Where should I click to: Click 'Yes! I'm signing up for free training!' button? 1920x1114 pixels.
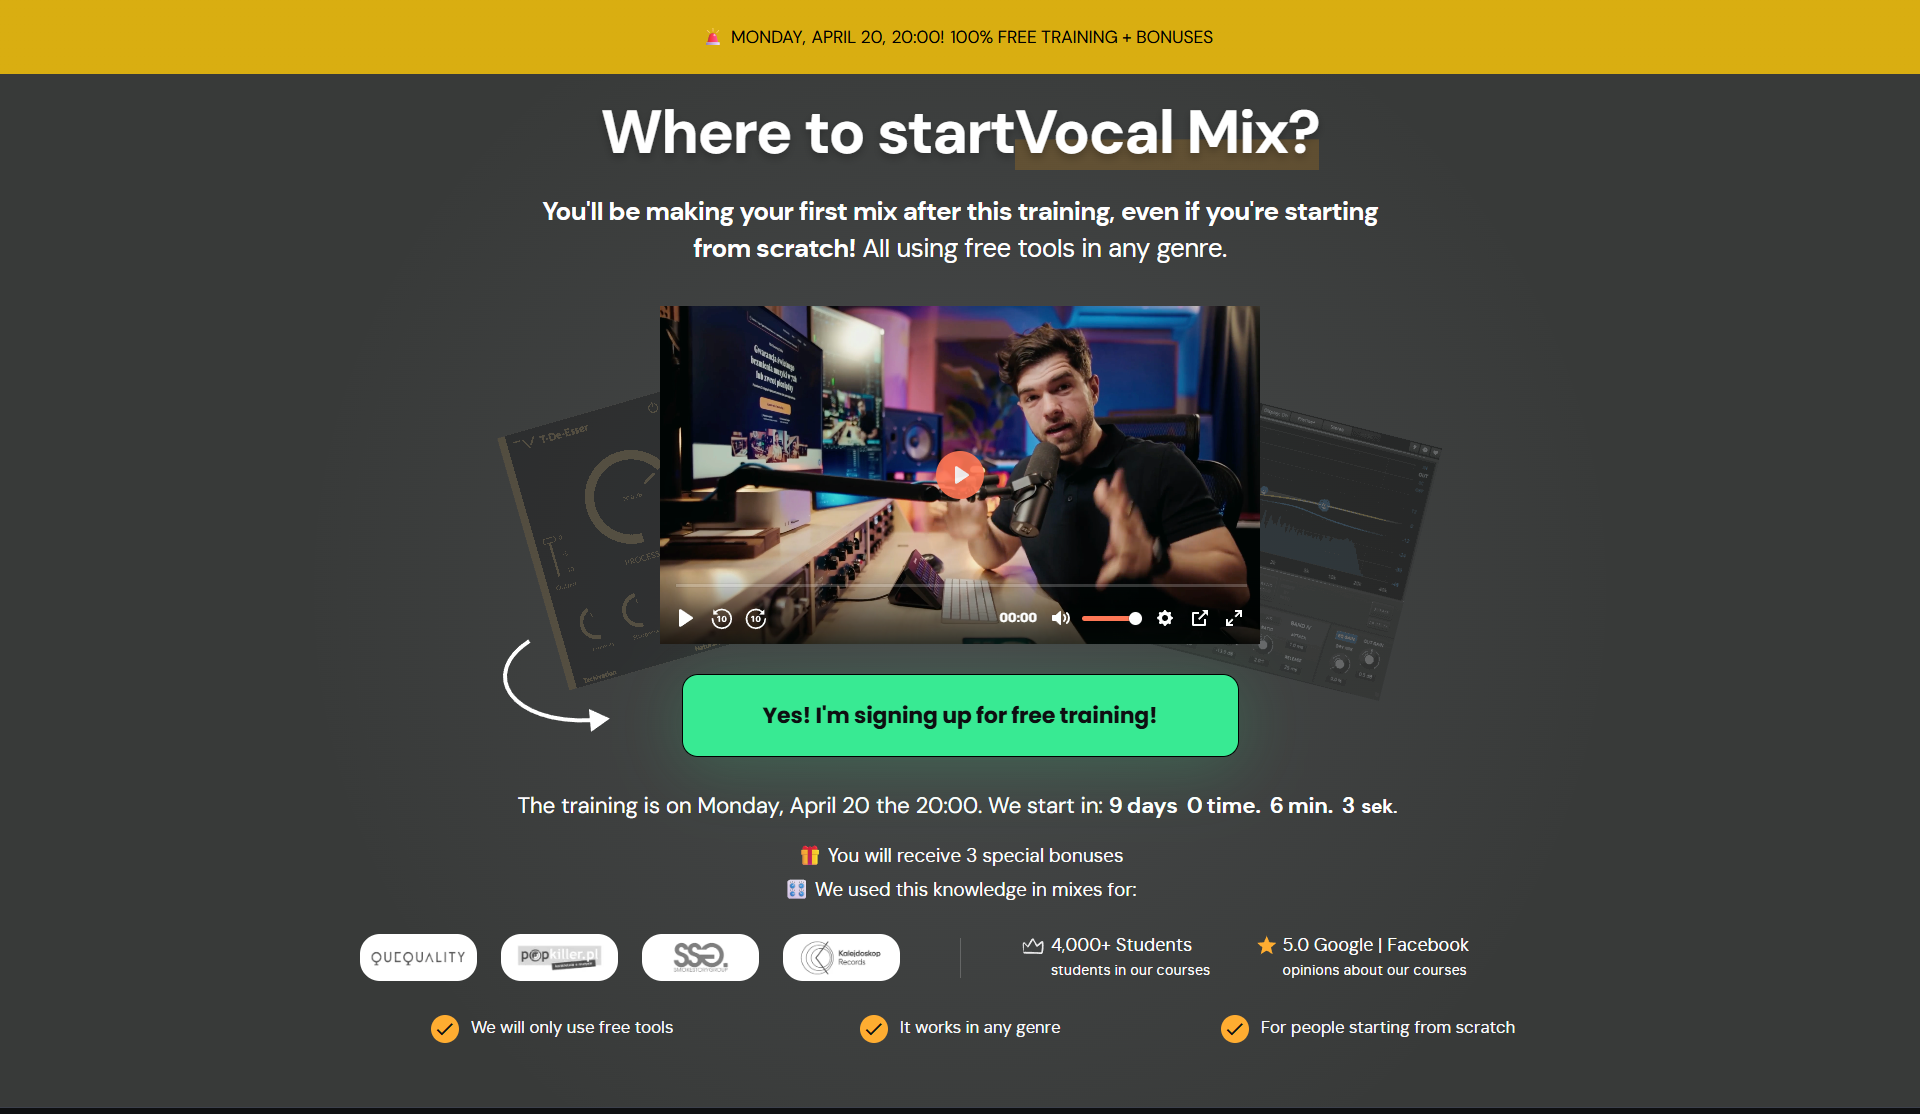coord(960,715)
